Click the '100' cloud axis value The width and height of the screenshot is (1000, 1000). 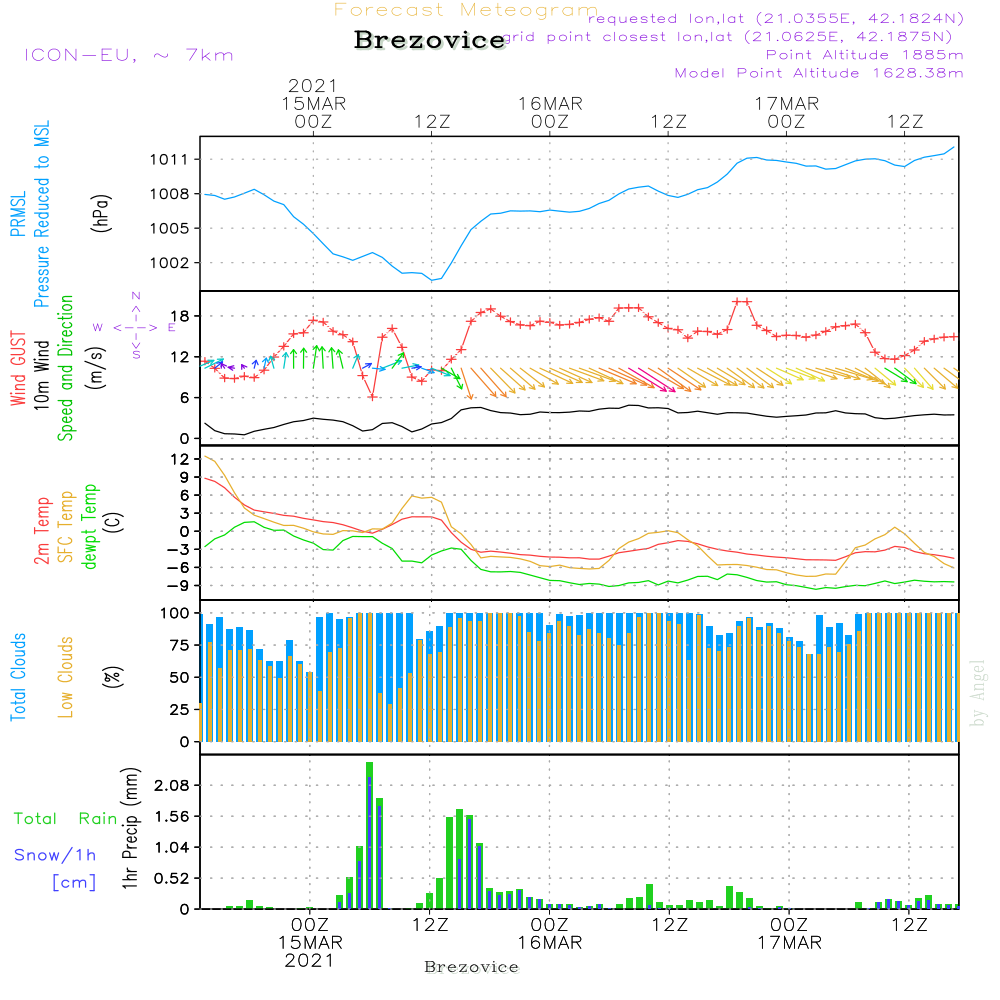pos(175,614)
